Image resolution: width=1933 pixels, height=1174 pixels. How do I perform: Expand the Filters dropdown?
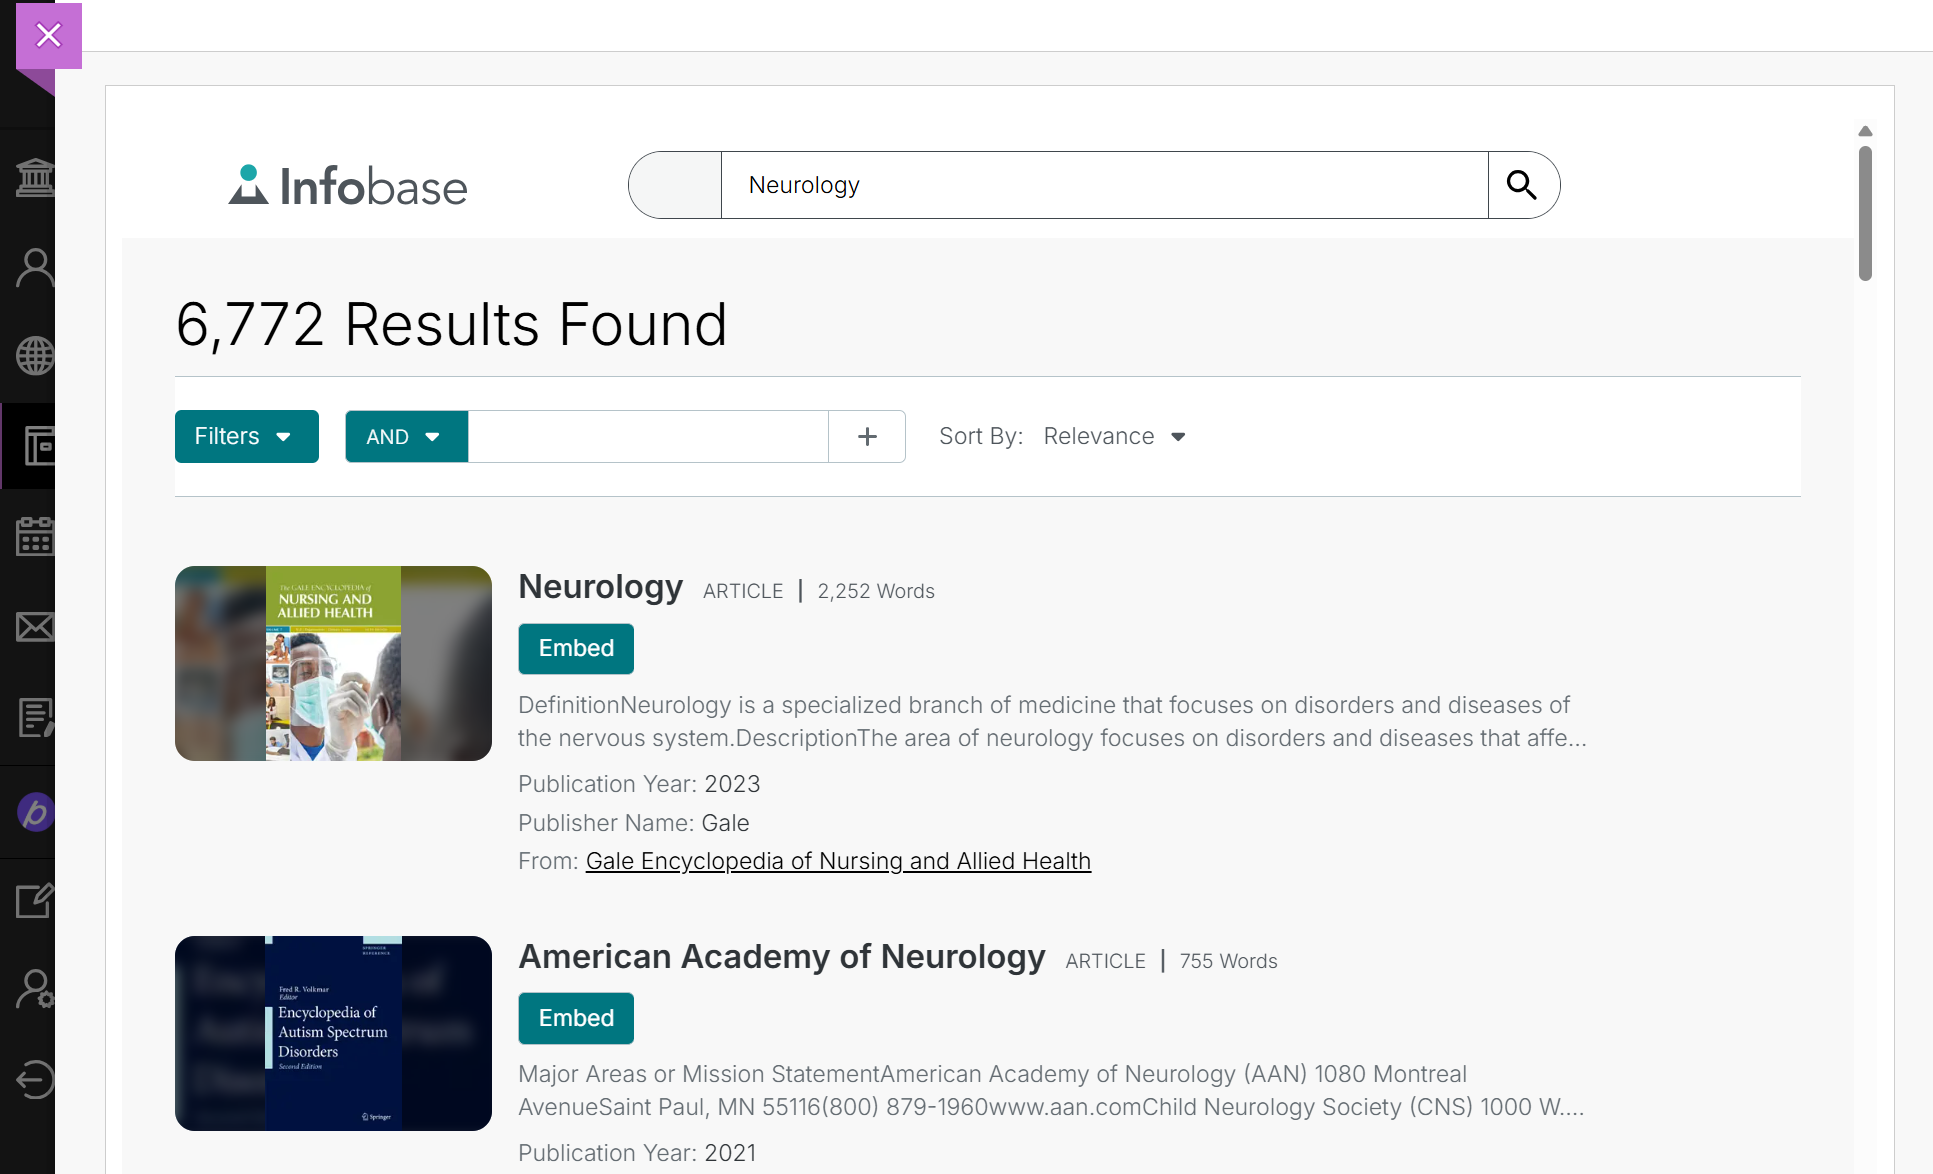(247, 436)
